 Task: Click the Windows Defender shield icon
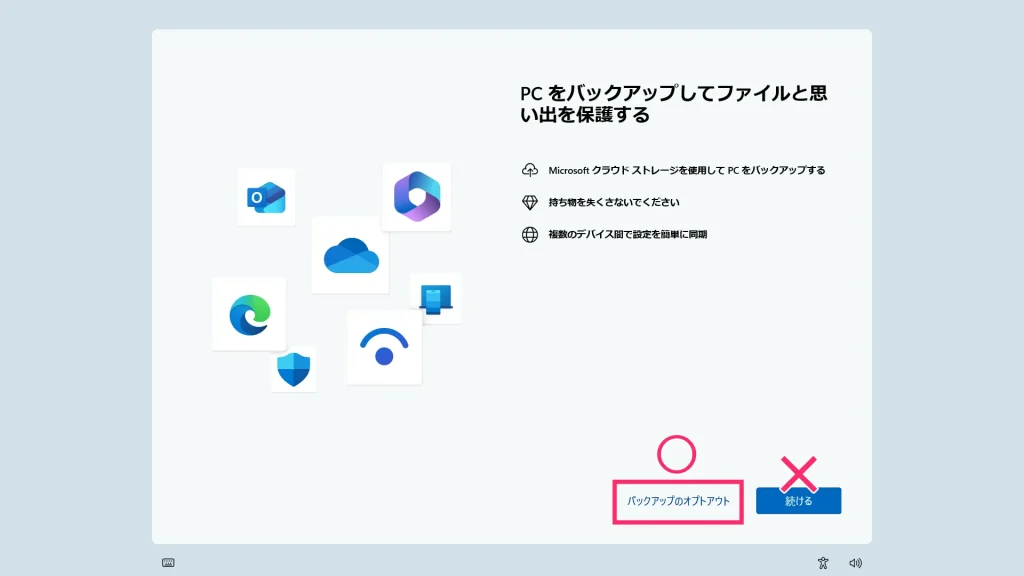tap(294, 370)
